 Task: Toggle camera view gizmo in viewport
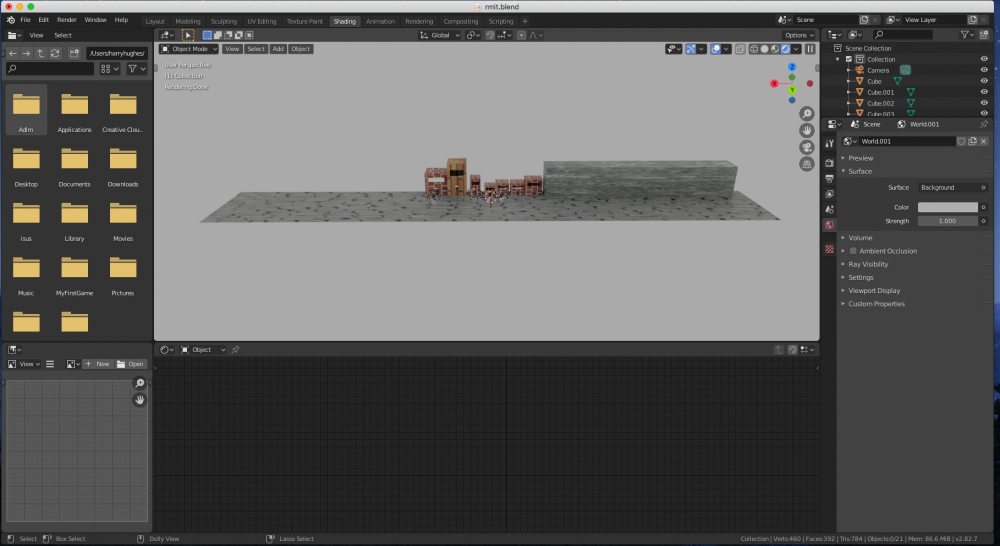coord(807,147)
